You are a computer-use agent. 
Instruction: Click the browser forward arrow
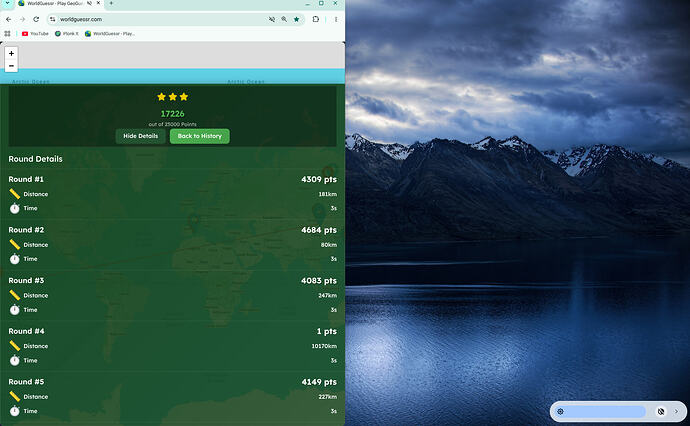(22, 19)
